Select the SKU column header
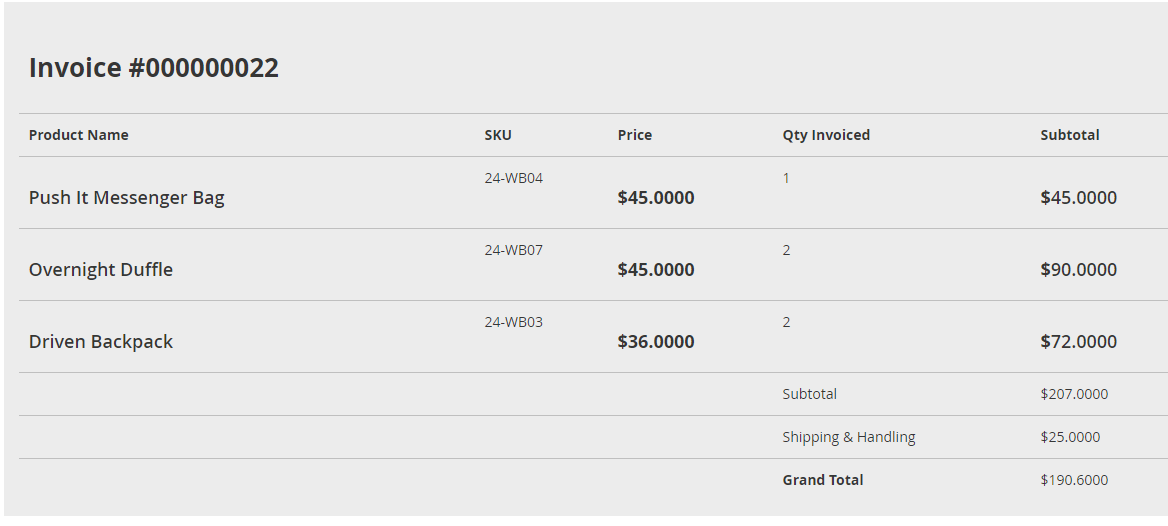The height and width of the screenshot is (526, 1168). pos(498,135)
